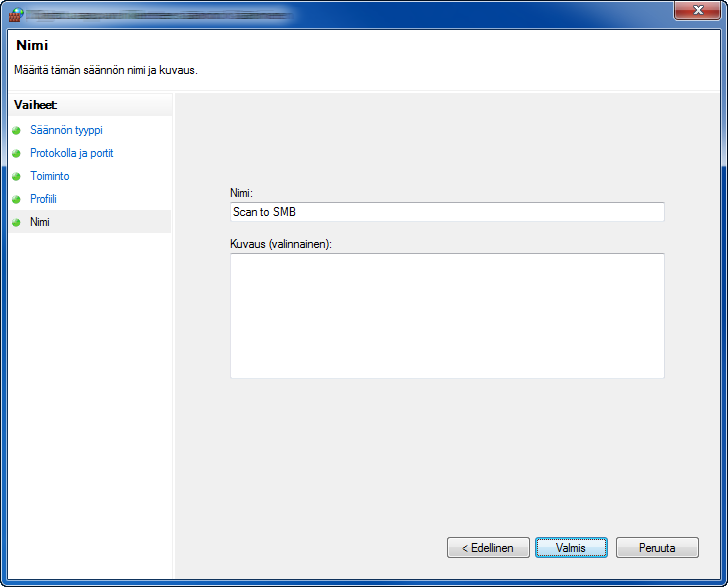Click the green bullet beside Säännön tyyppi
Screen dimensions: 728x587
tap(16, 130)
